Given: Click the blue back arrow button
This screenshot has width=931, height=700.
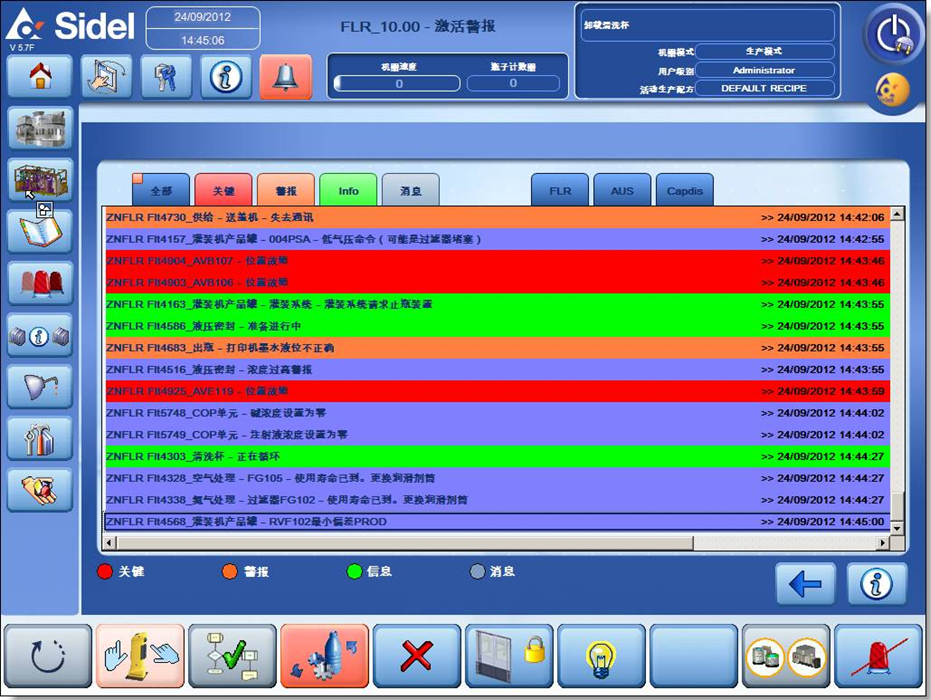Looking at the screenshot, I should click(x=805, y=584).
